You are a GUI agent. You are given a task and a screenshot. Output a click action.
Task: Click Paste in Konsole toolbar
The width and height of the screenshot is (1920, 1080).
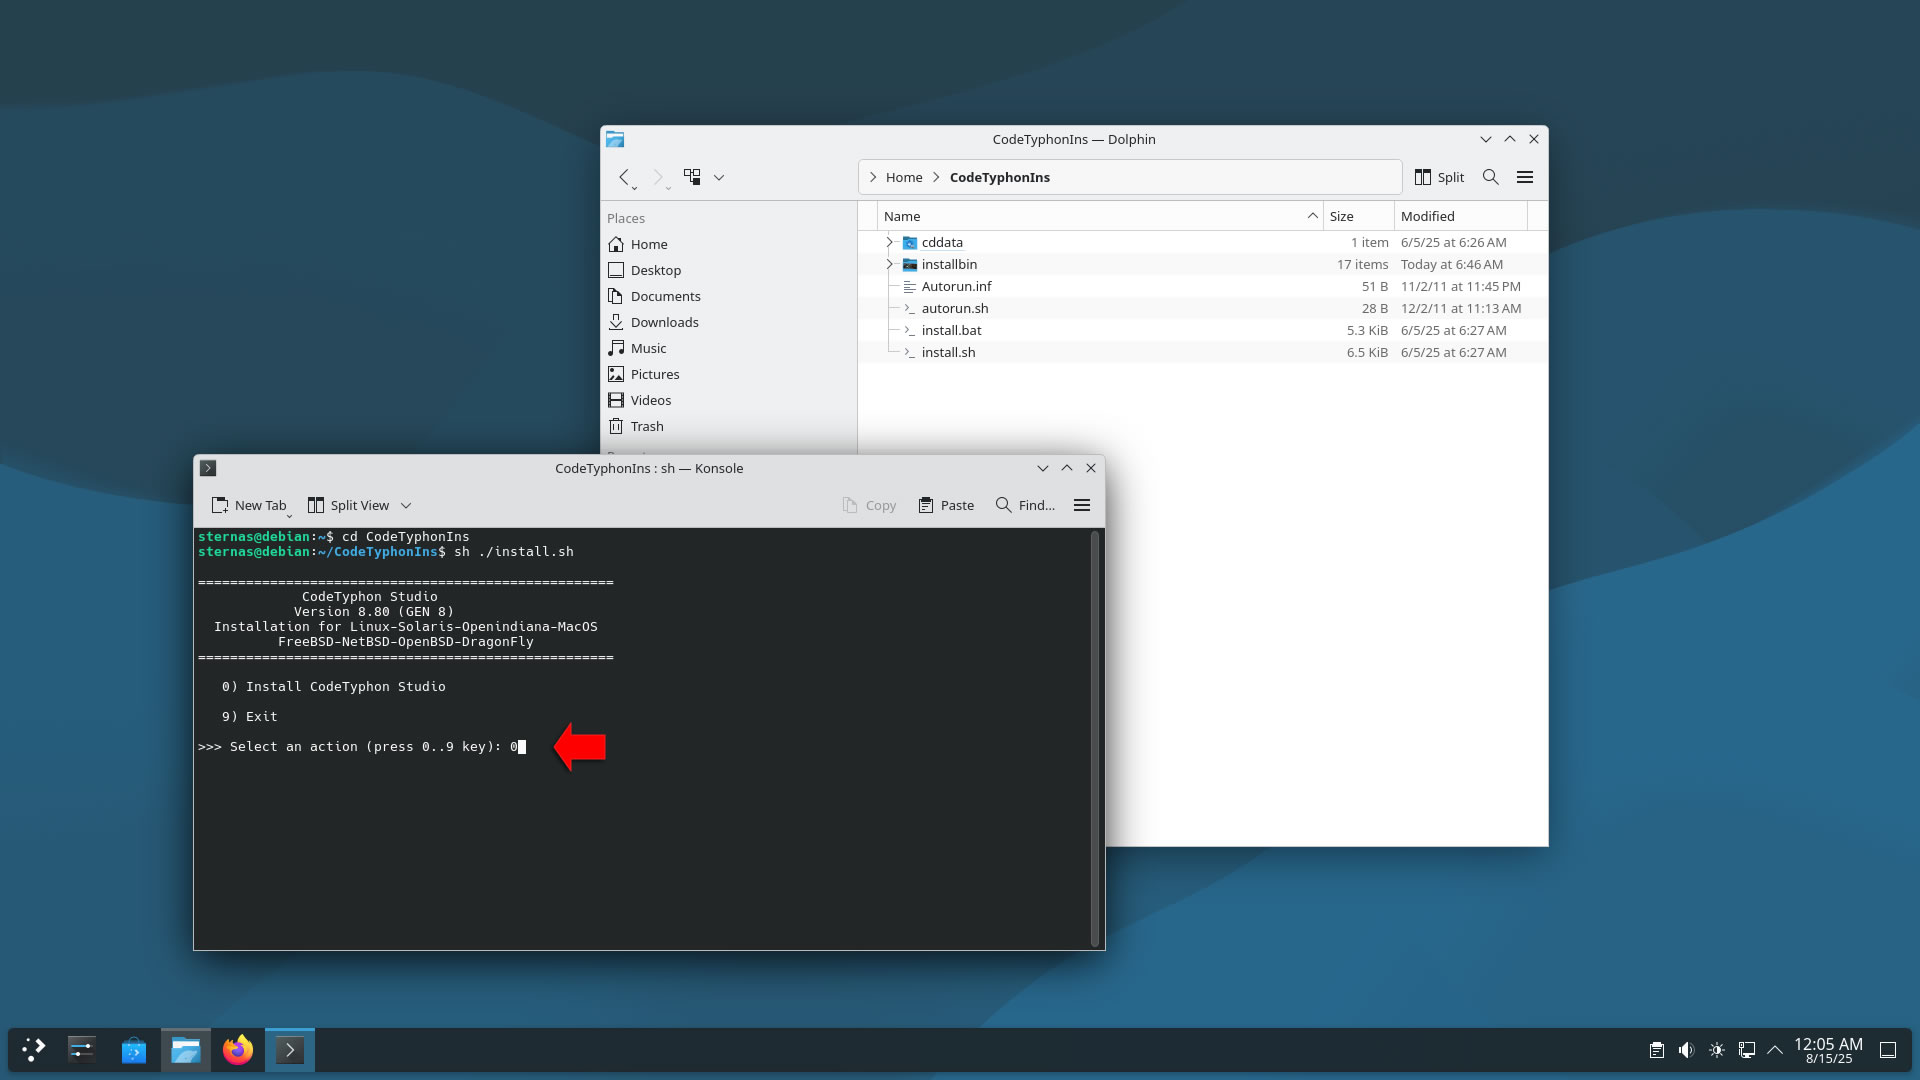point(946,505)
